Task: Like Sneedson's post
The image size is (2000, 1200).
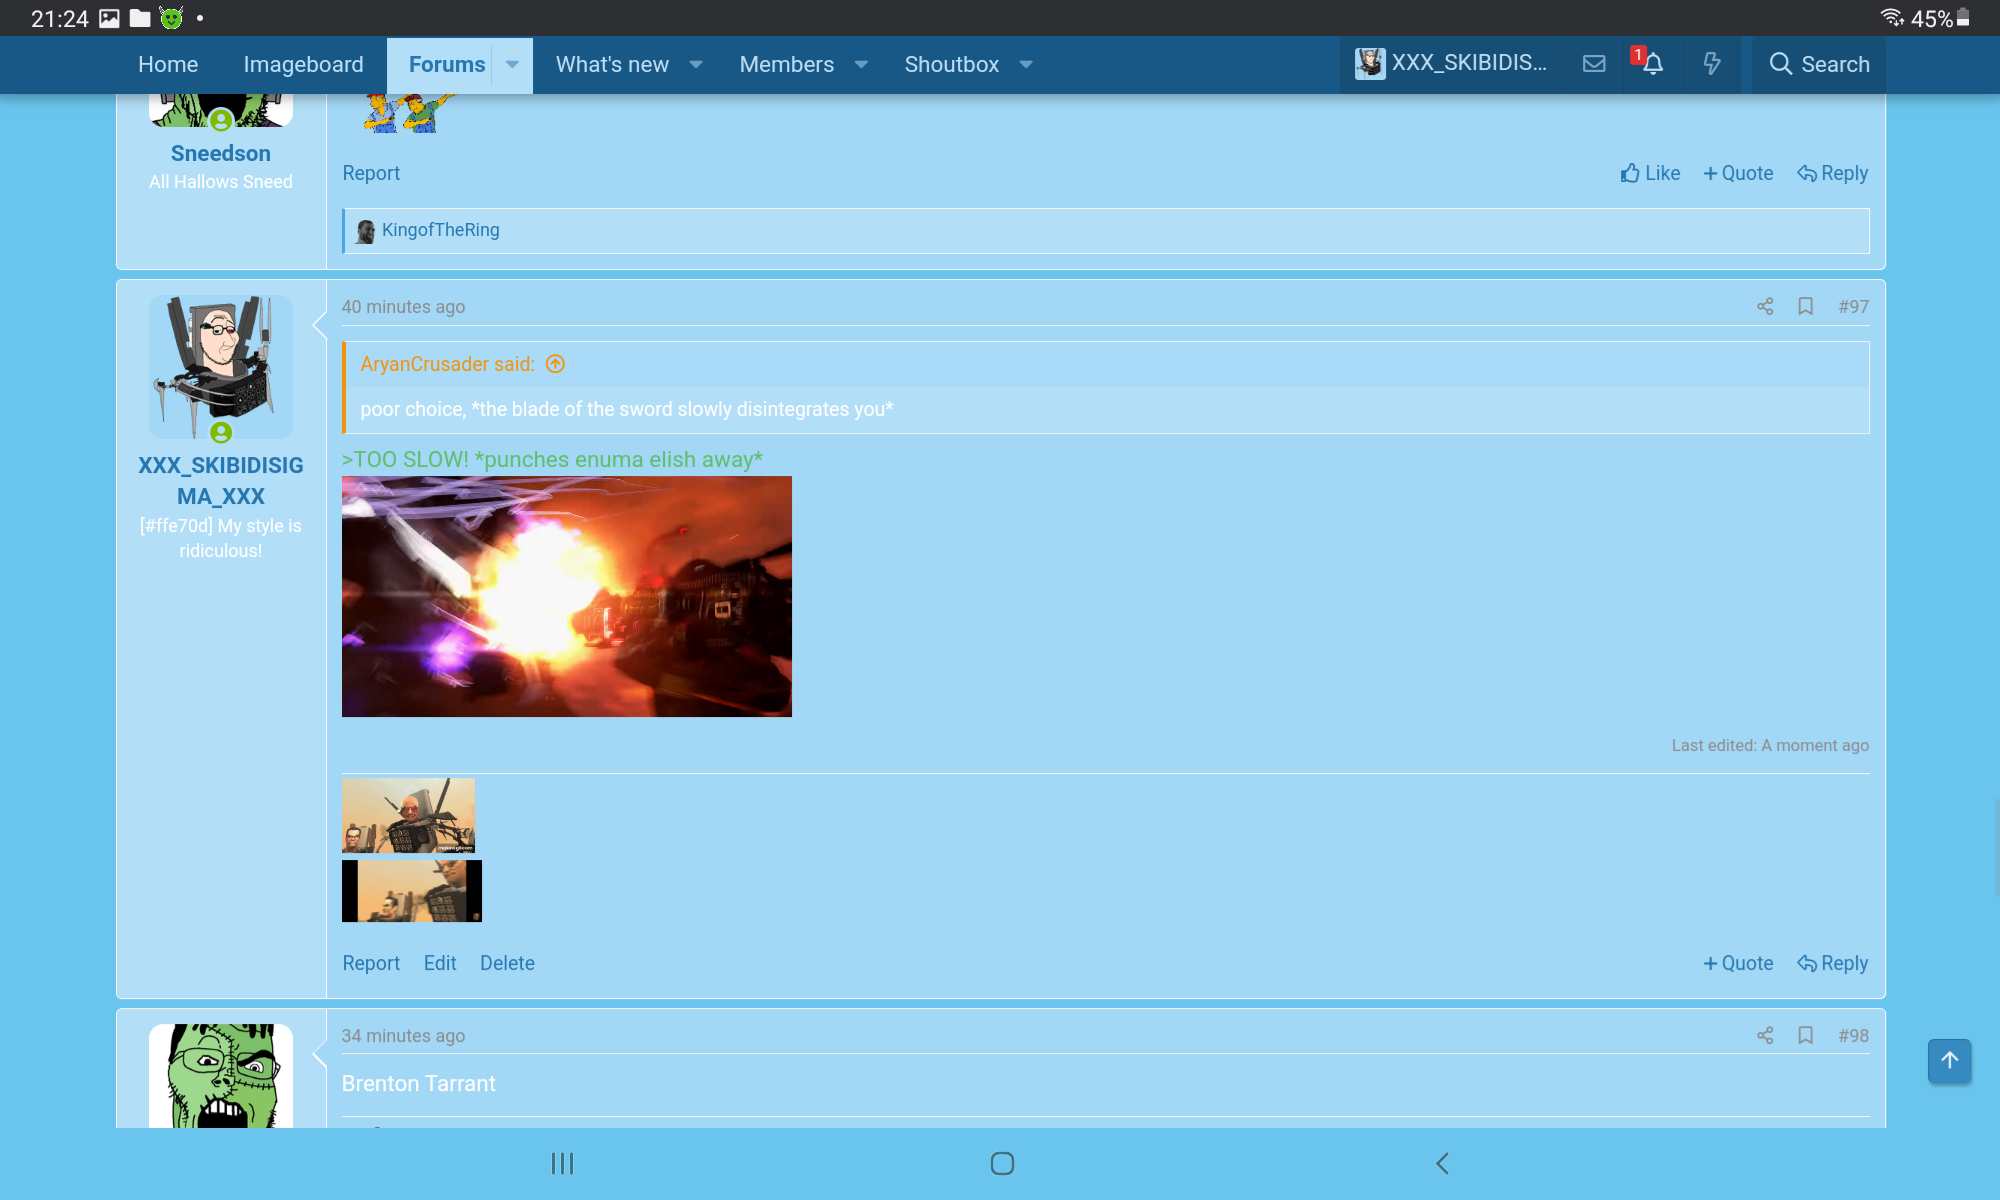Action: click(x=1650, y=173)
